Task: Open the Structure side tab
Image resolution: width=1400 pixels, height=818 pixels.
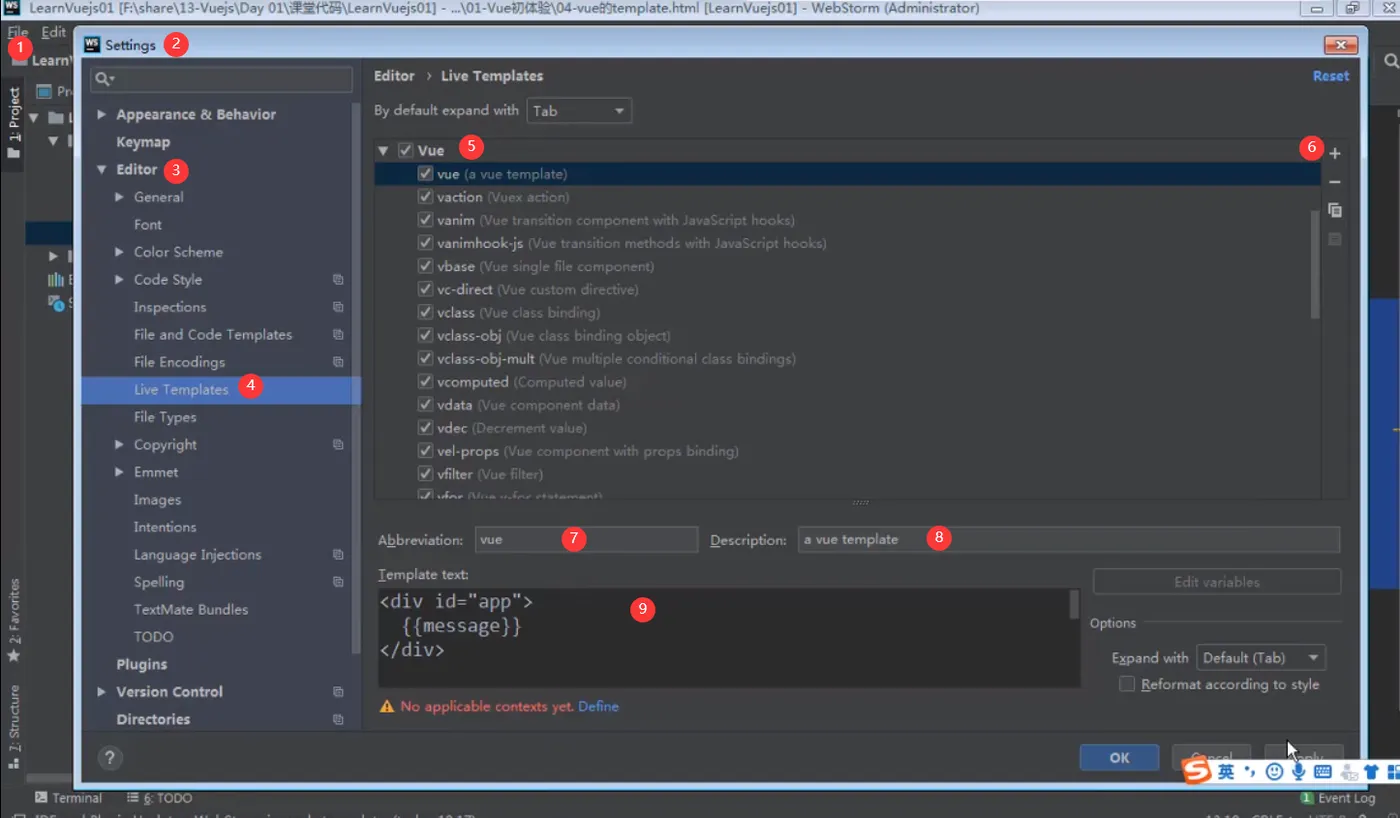Action: [x=13, y=725]
